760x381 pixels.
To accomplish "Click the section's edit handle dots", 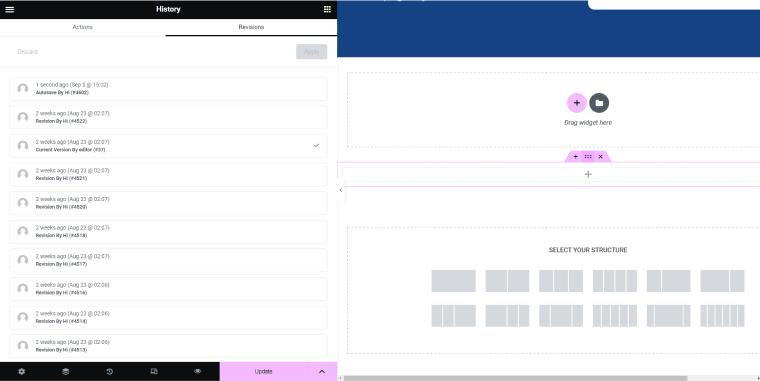I will click(x=588, y=157).
